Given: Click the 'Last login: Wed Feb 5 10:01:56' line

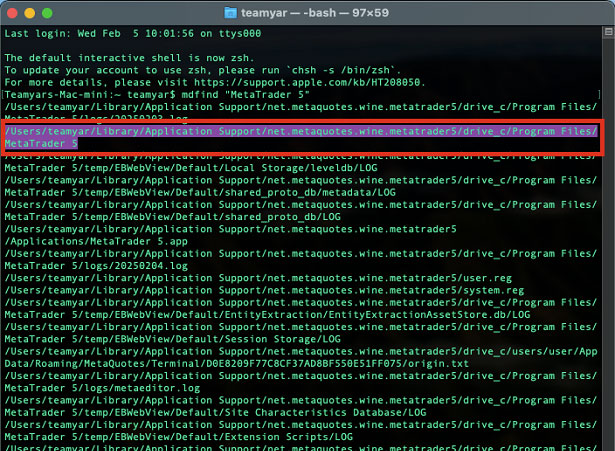Looking at the screenshot, I should 133,34.
